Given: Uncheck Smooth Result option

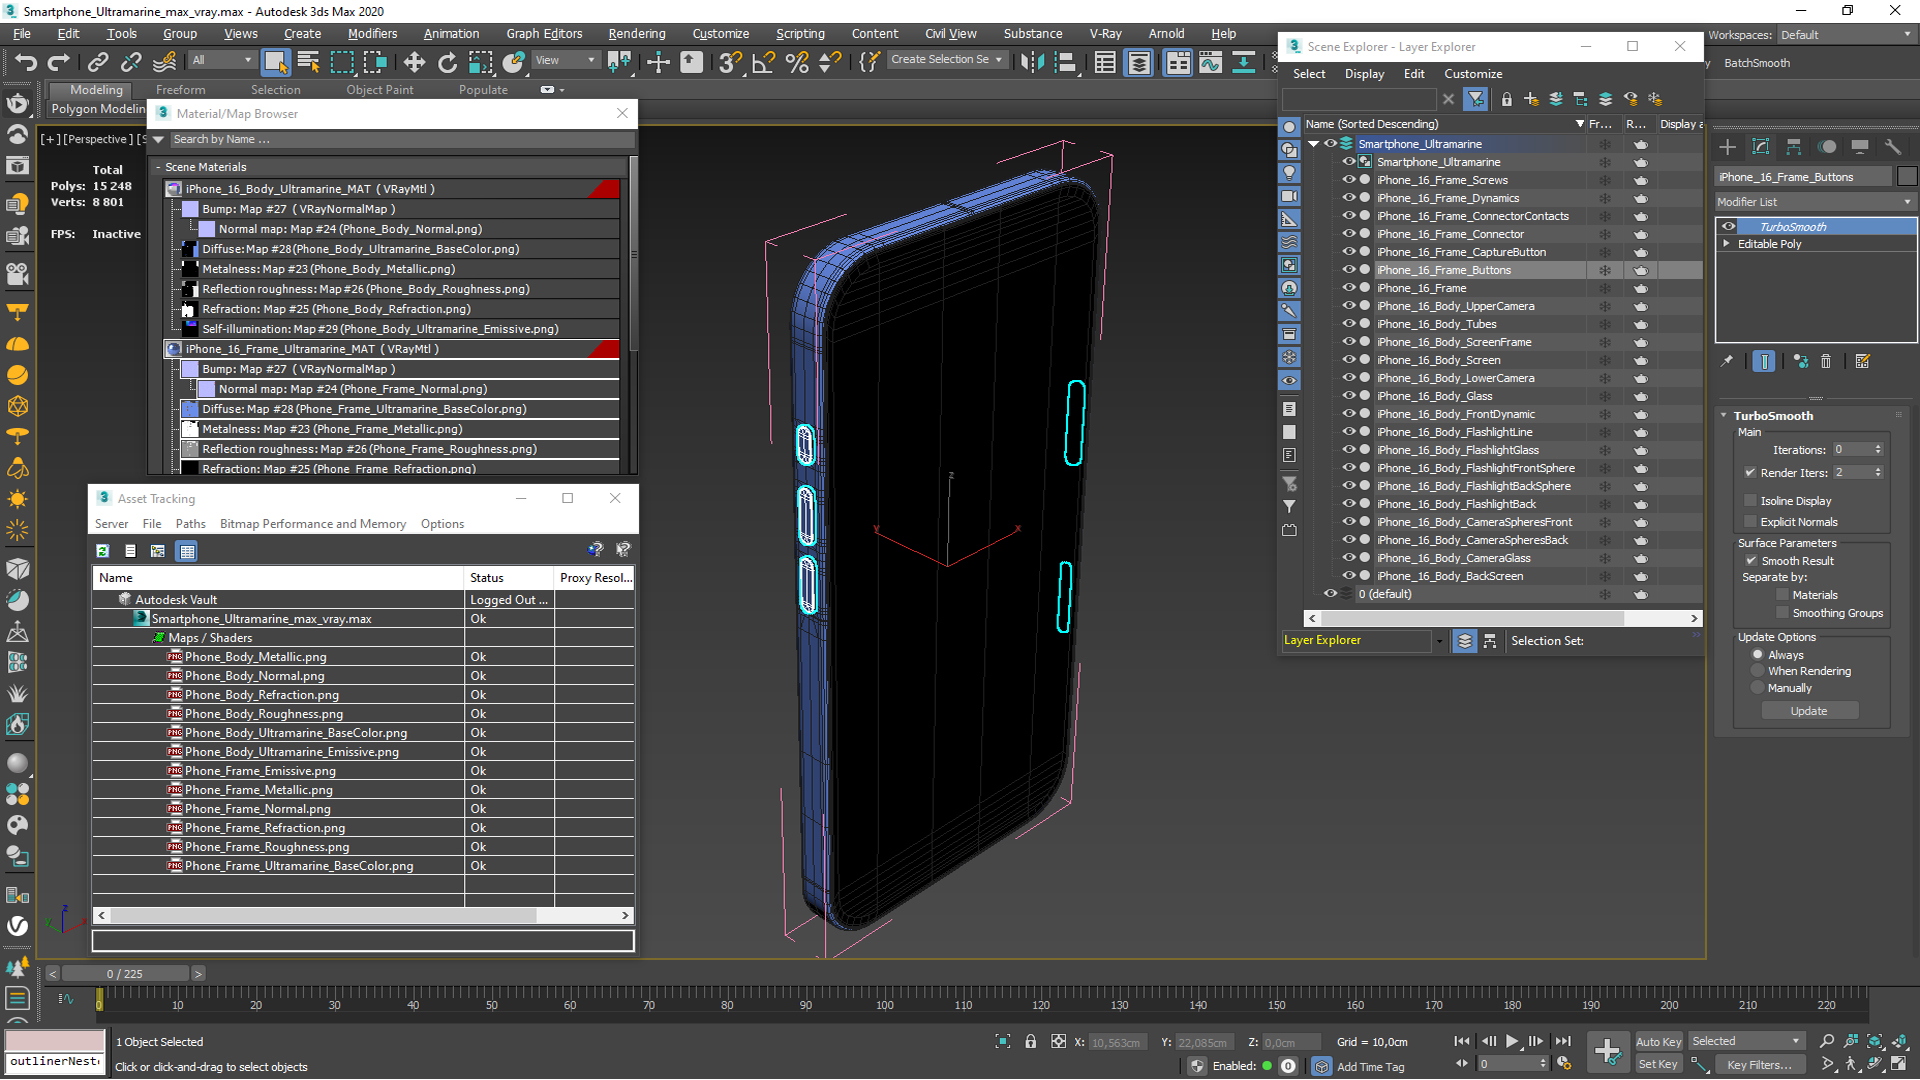Looking at the screenshot, I should pyautogui.click(x=1751, y=561).
